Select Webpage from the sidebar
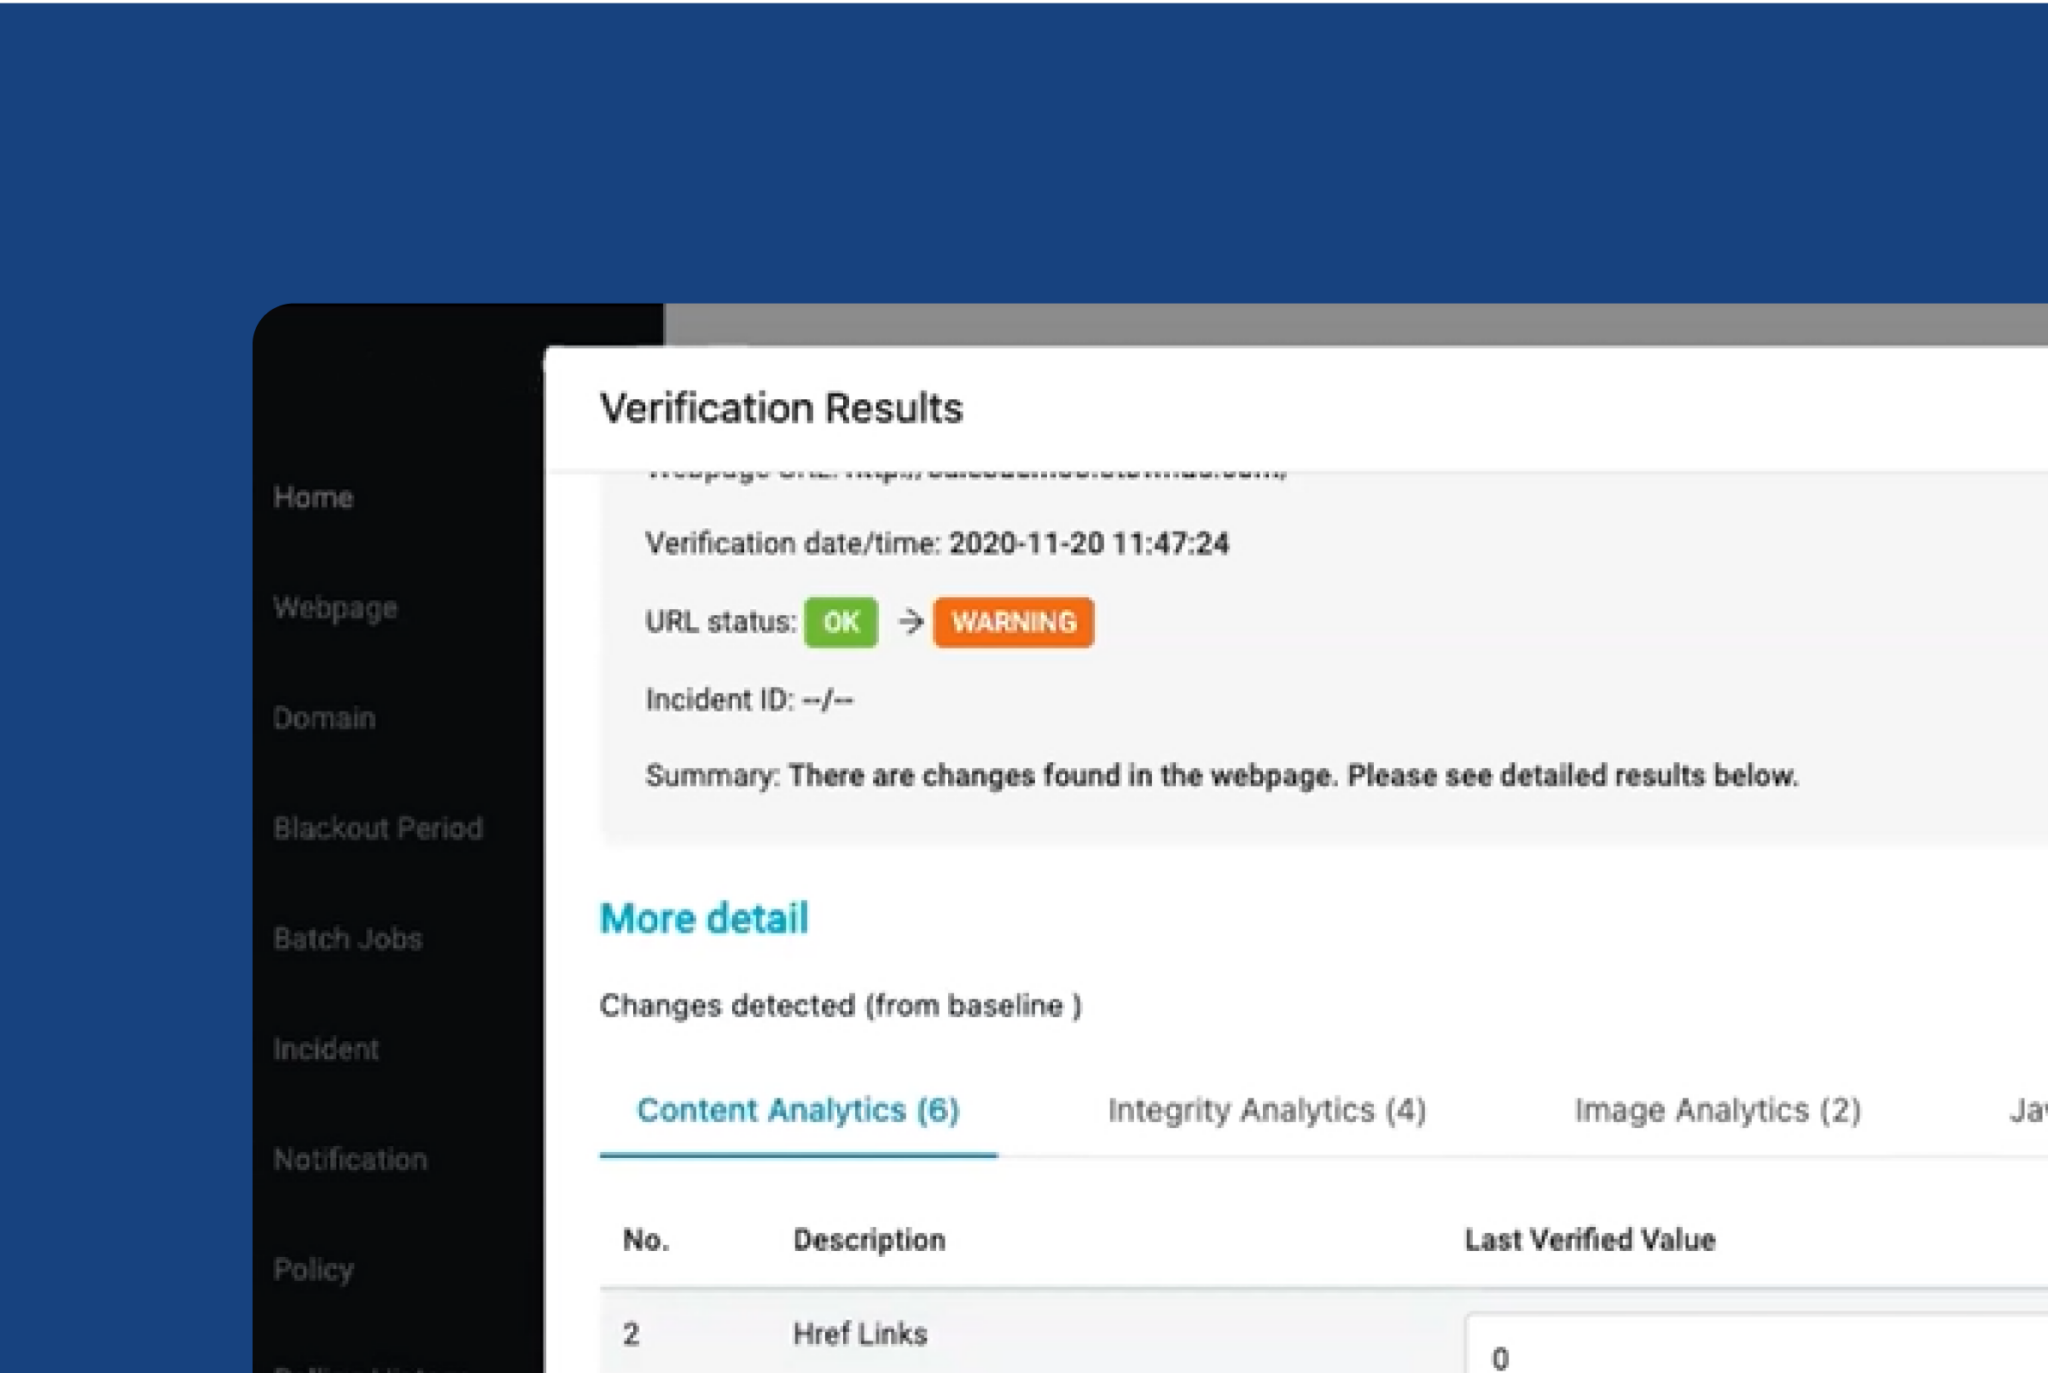 334,608
